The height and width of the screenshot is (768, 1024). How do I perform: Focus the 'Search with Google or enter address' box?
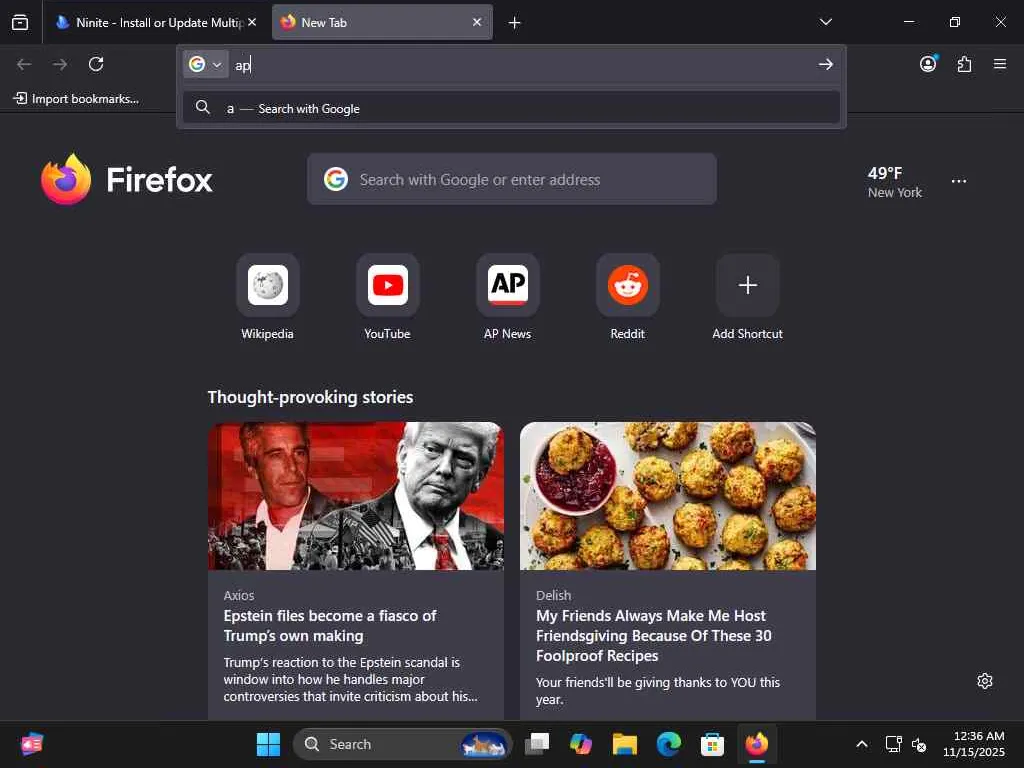[x=512, y=179]
